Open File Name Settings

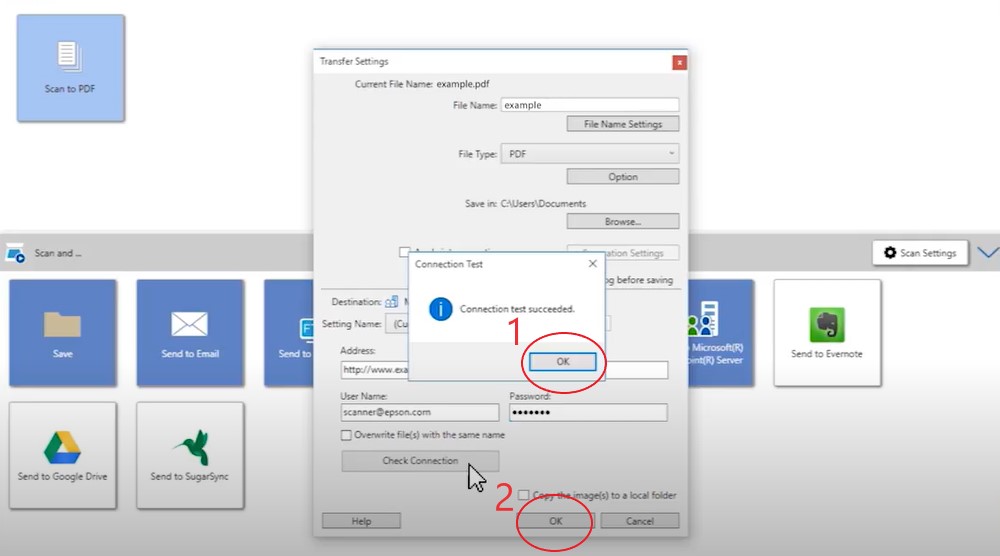coord(622,124)
